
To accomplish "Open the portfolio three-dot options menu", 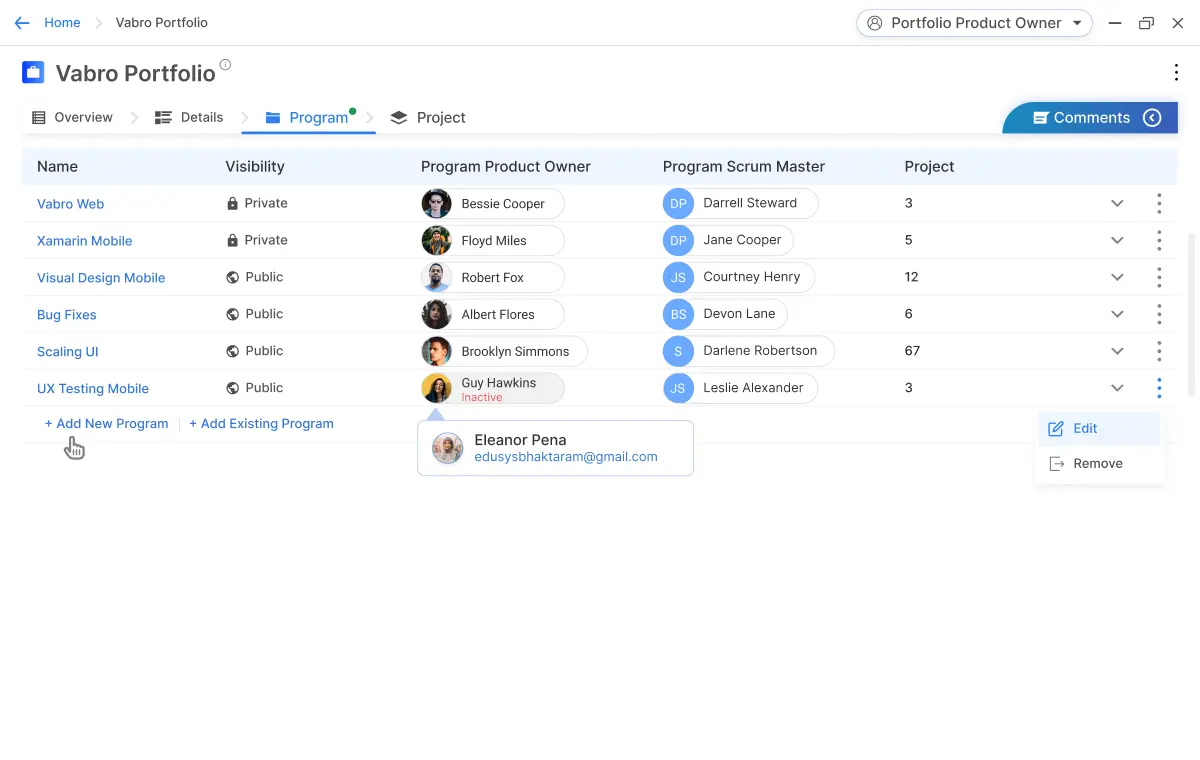I will (x=1176, y=72).
